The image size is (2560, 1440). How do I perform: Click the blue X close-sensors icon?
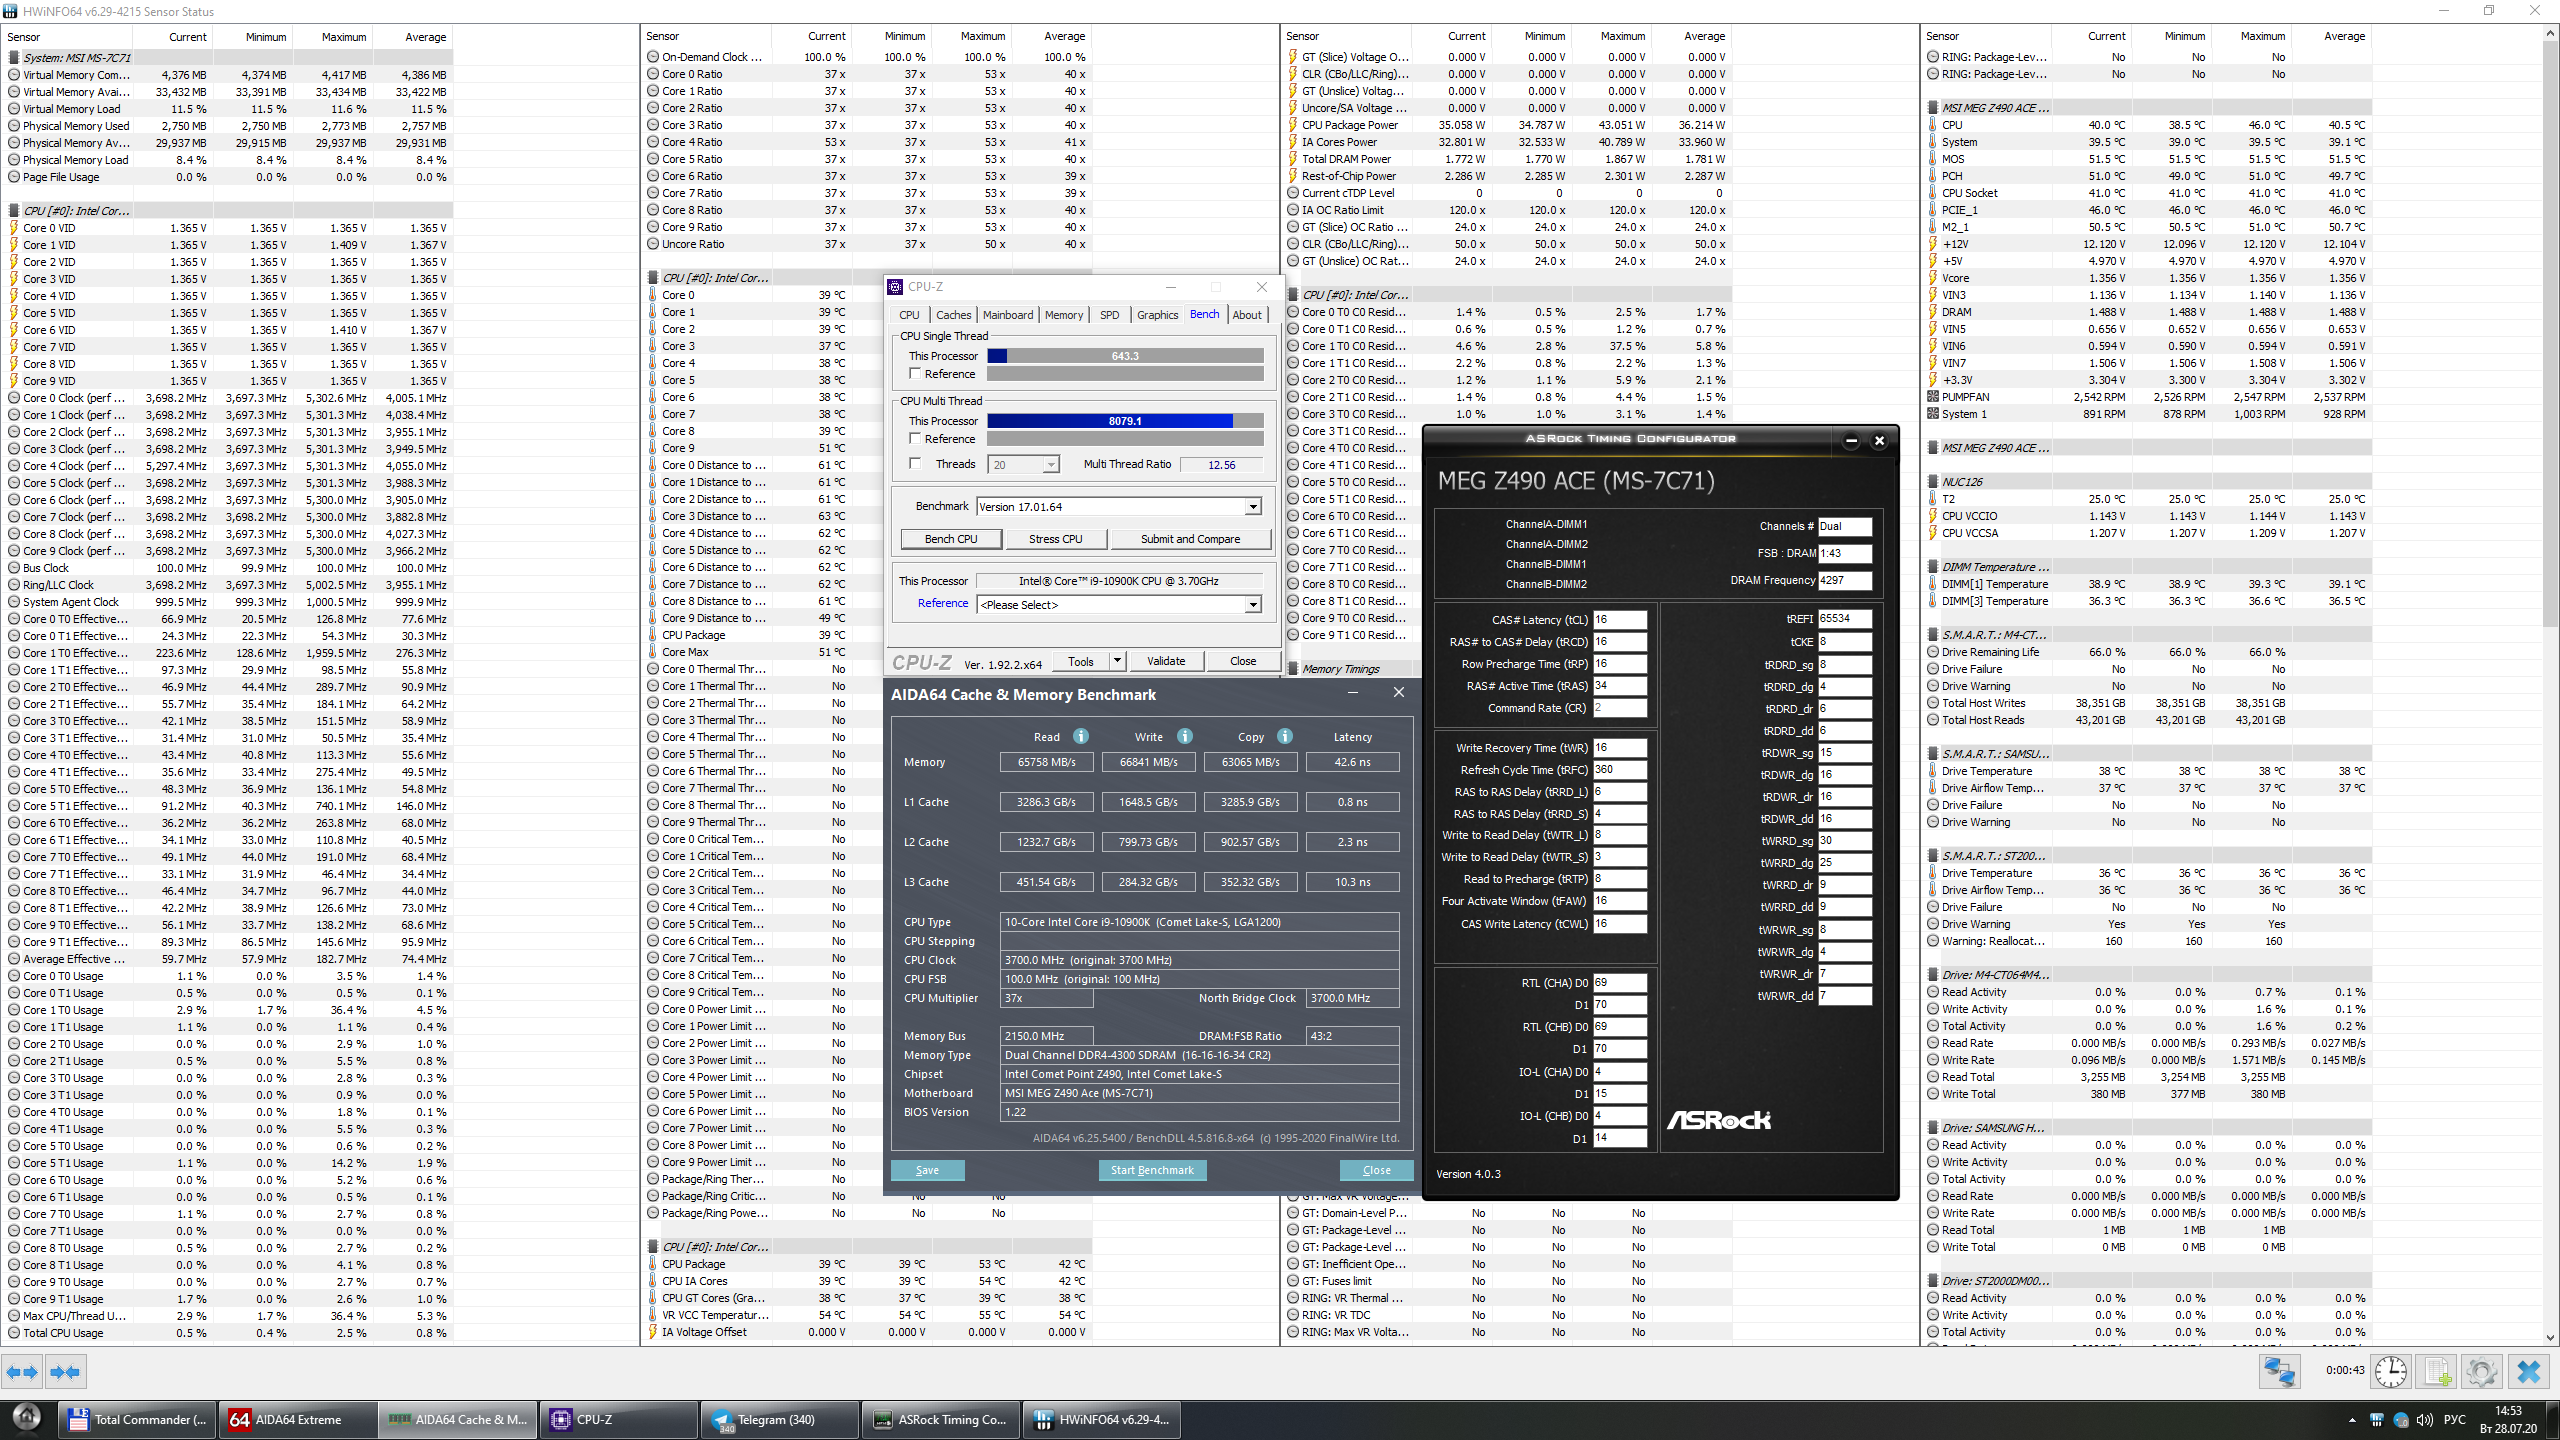coord(2529,1372)
